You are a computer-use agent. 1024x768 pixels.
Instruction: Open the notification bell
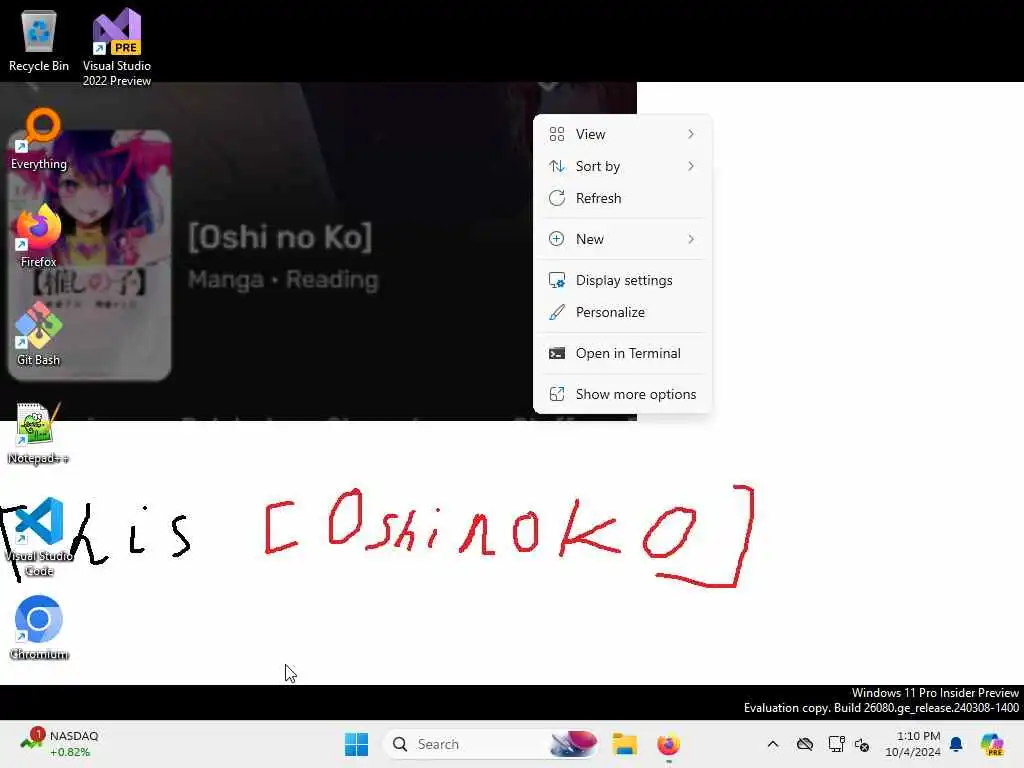[956, 744]
